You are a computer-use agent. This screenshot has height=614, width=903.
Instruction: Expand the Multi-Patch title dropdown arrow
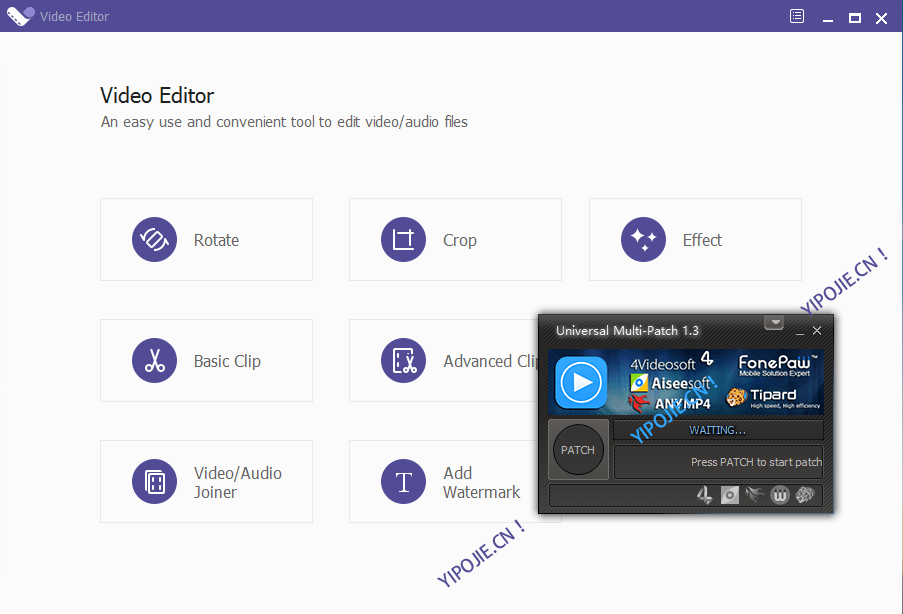[x=774, y=323]
